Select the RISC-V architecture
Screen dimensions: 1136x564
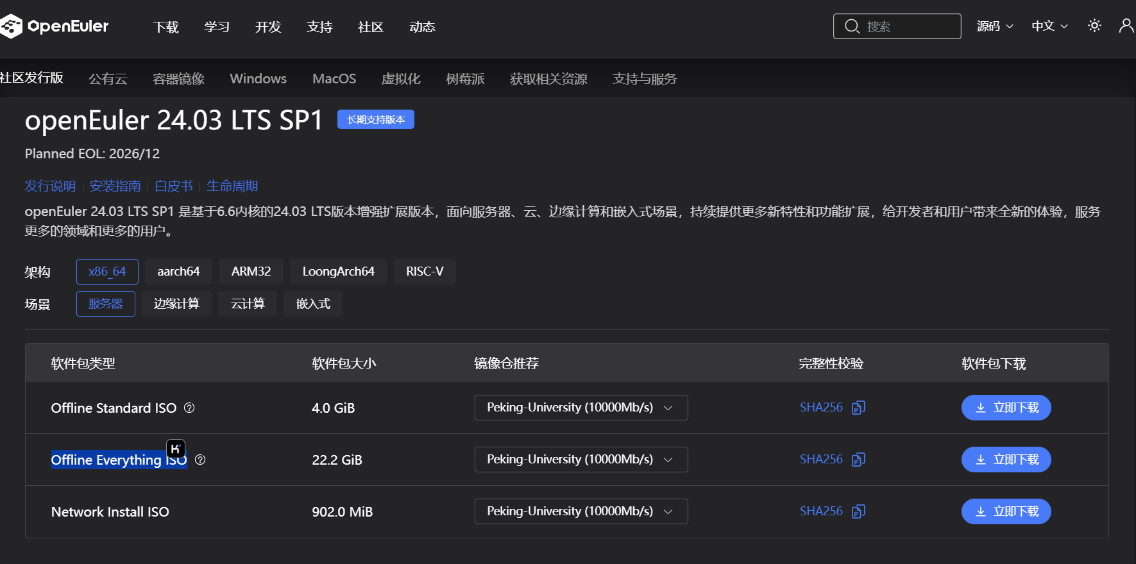(425, 272)
